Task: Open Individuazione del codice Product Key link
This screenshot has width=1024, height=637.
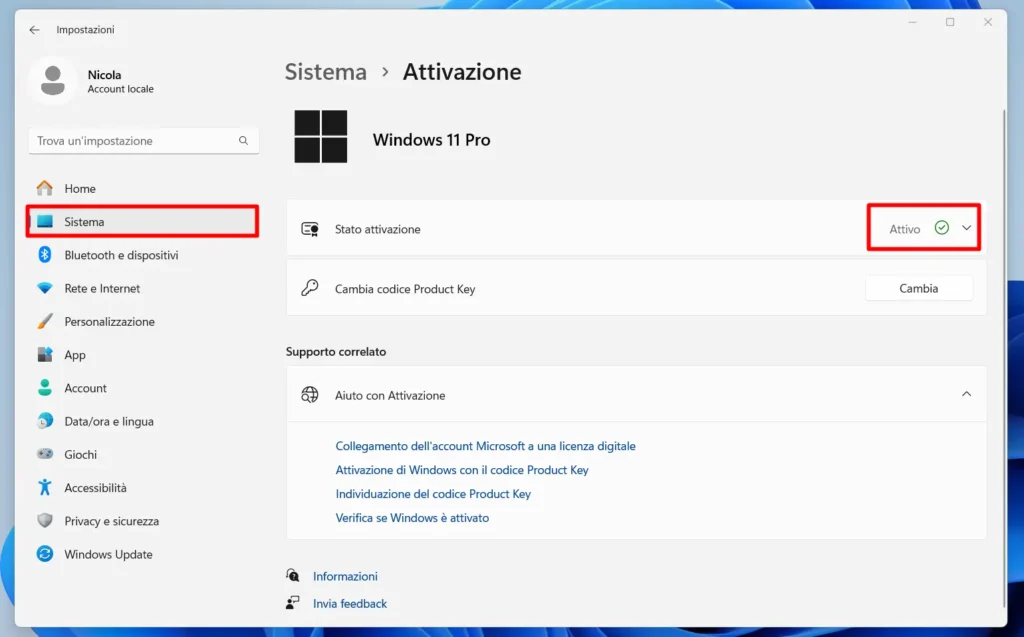Action: click(x=433, y=494)
